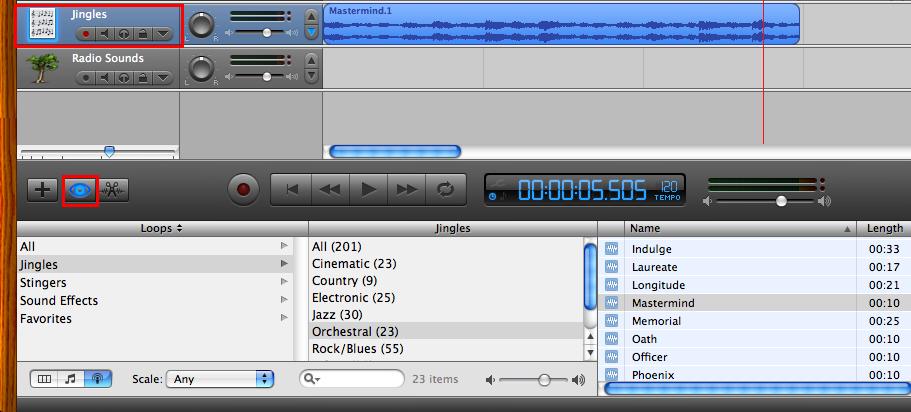Switch to column view button
Screen dimensions: 911x412
tap(44, 379)
